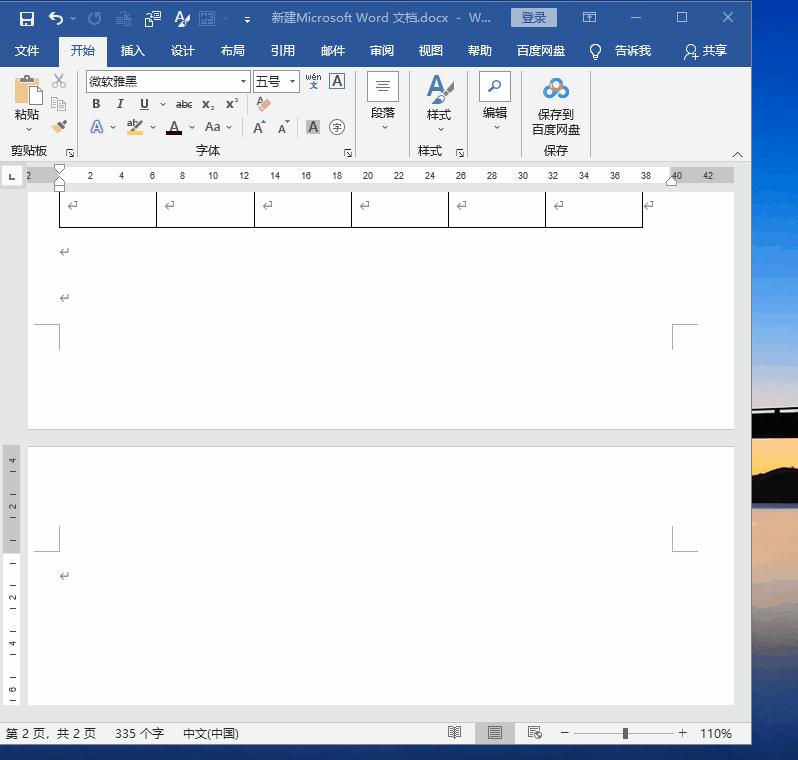Switch to the 插入 ribbon tab

(132, 51)
